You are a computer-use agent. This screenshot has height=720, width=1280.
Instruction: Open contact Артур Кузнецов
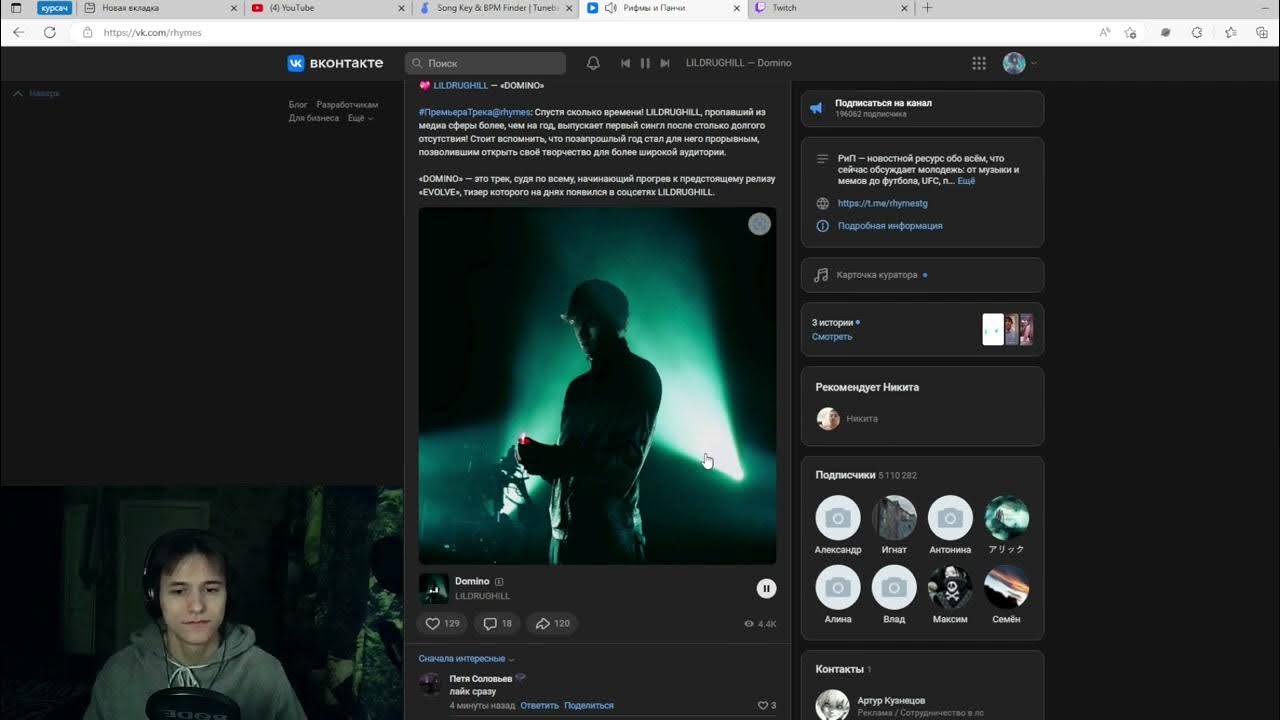click(x=891, y=700)
